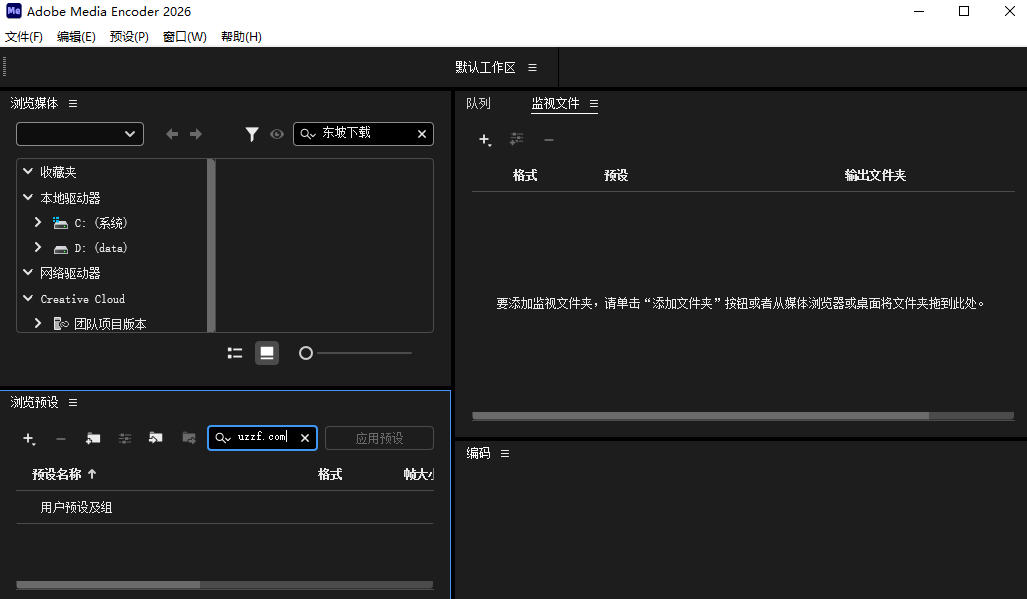Click the 输出文件夹 column header
Screen dimensions: 1027x599
point(875,175)
